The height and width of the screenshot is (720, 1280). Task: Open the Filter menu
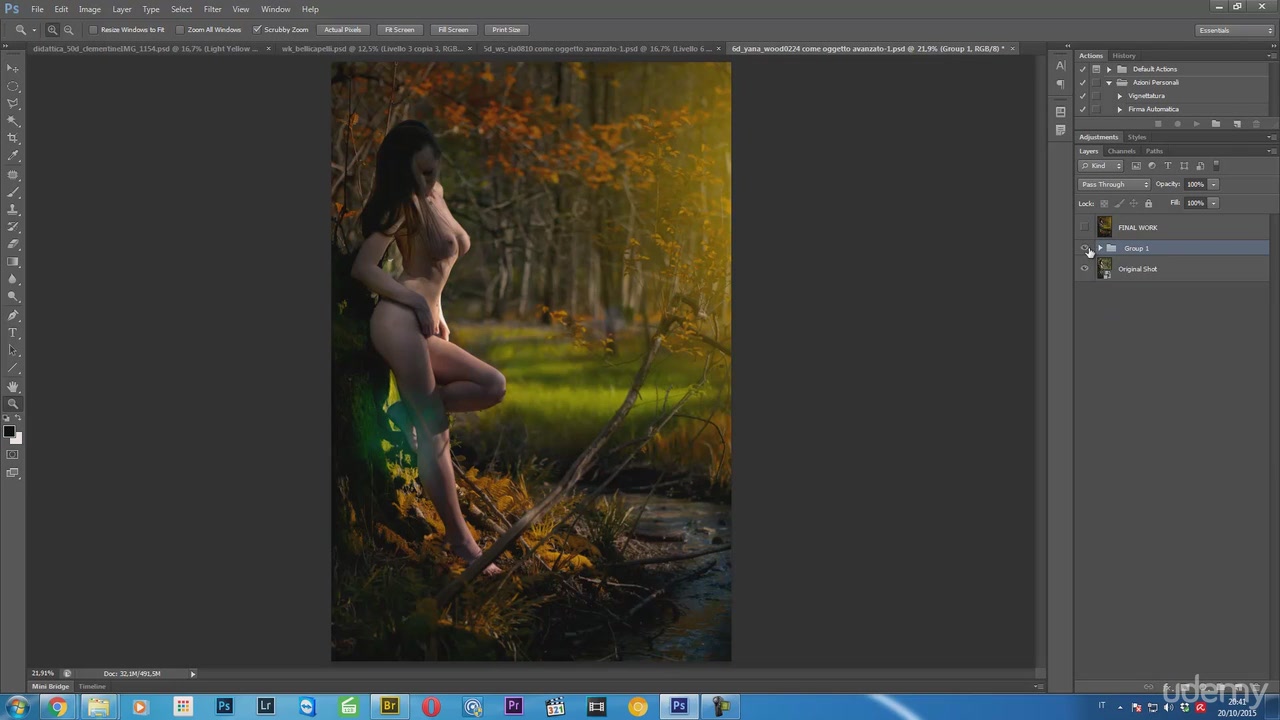212,9
